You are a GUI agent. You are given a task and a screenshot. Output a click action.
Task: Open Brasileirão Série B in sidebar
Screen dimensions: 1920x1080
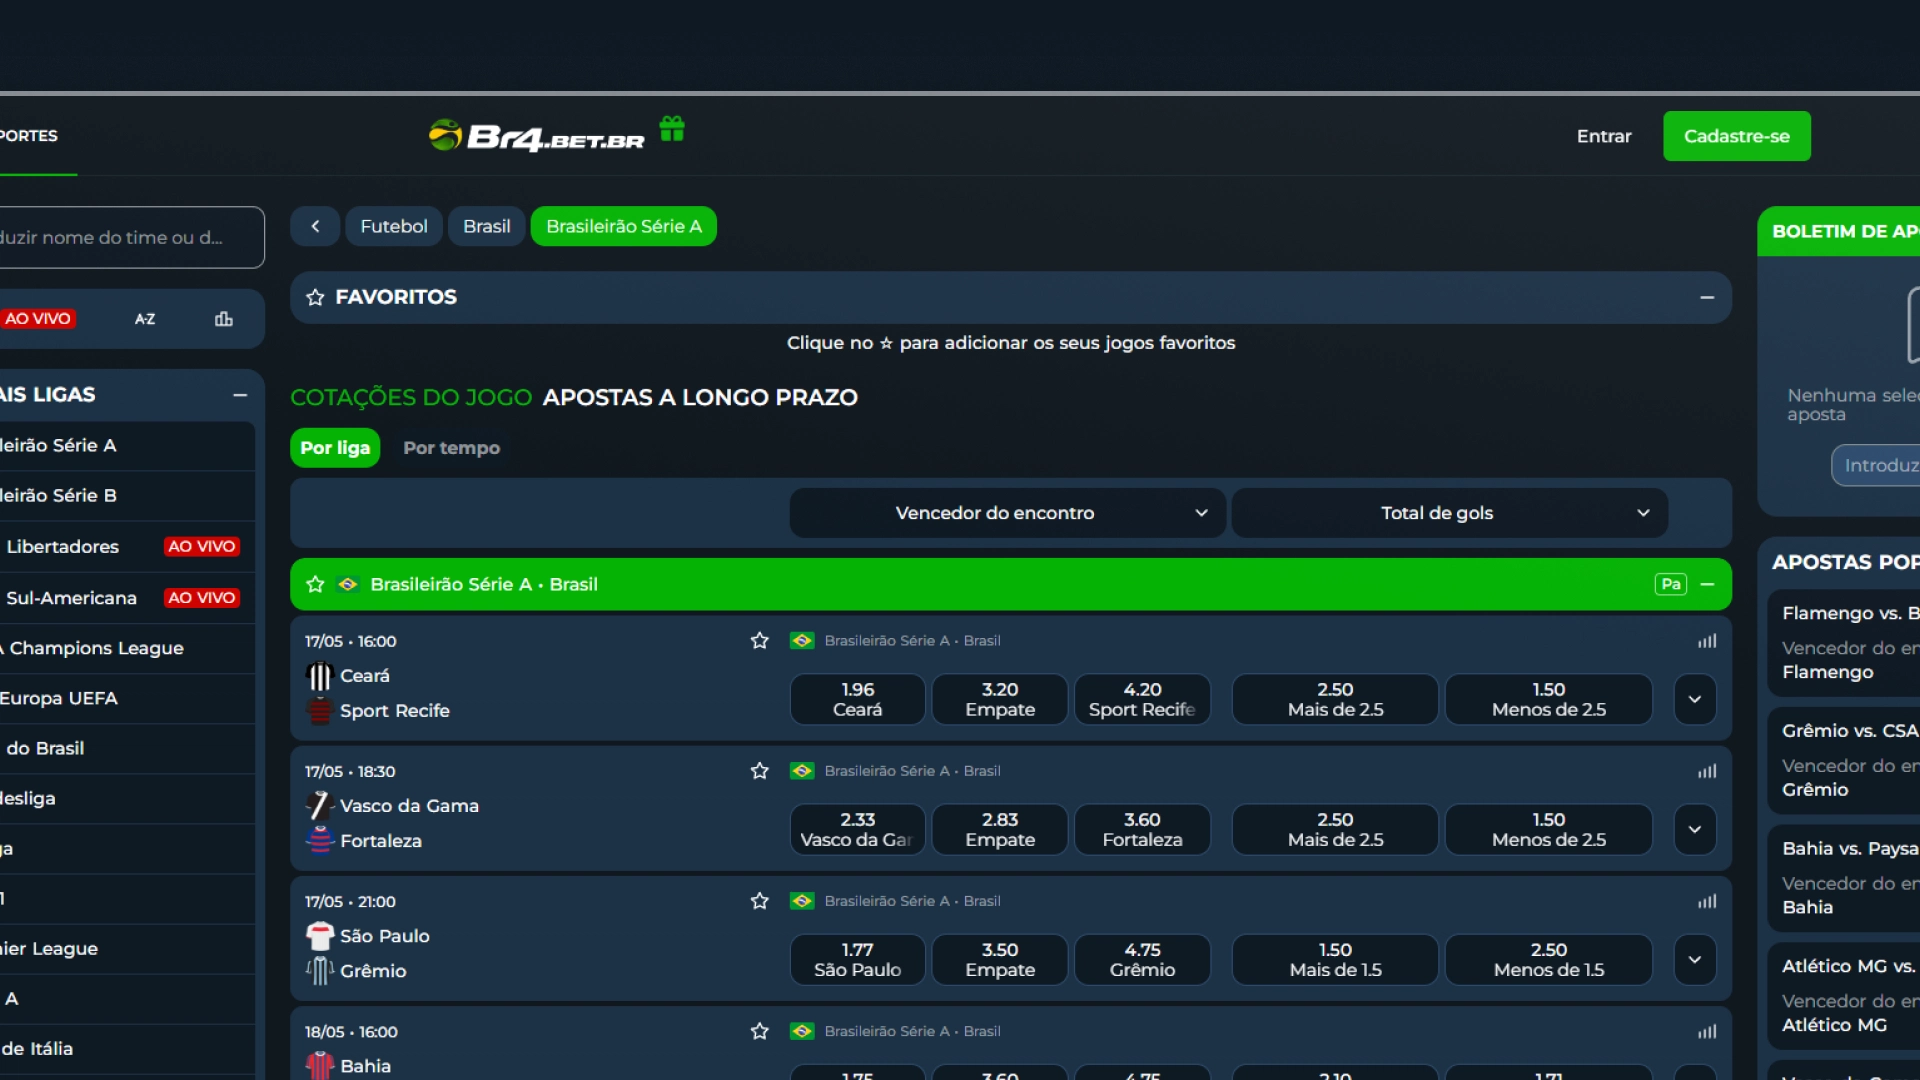(x=127, y=495)
